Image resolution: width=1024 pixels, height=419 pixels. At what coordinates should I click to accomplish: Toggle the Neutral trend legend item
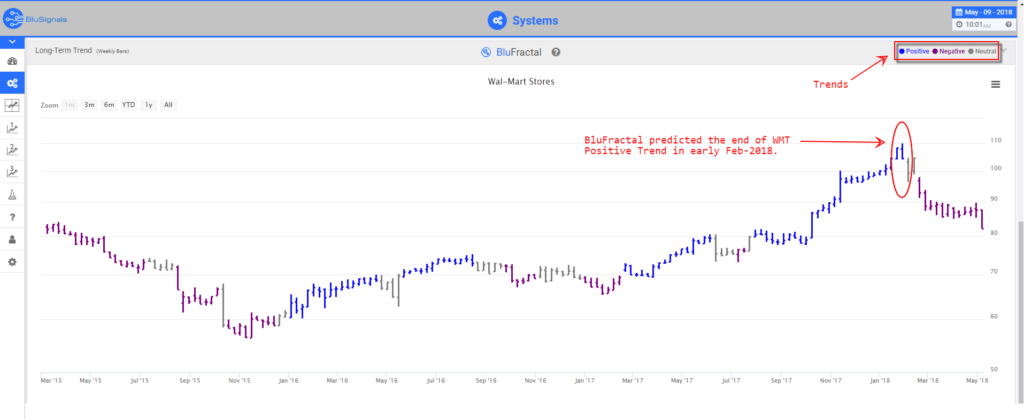(983, 51)
